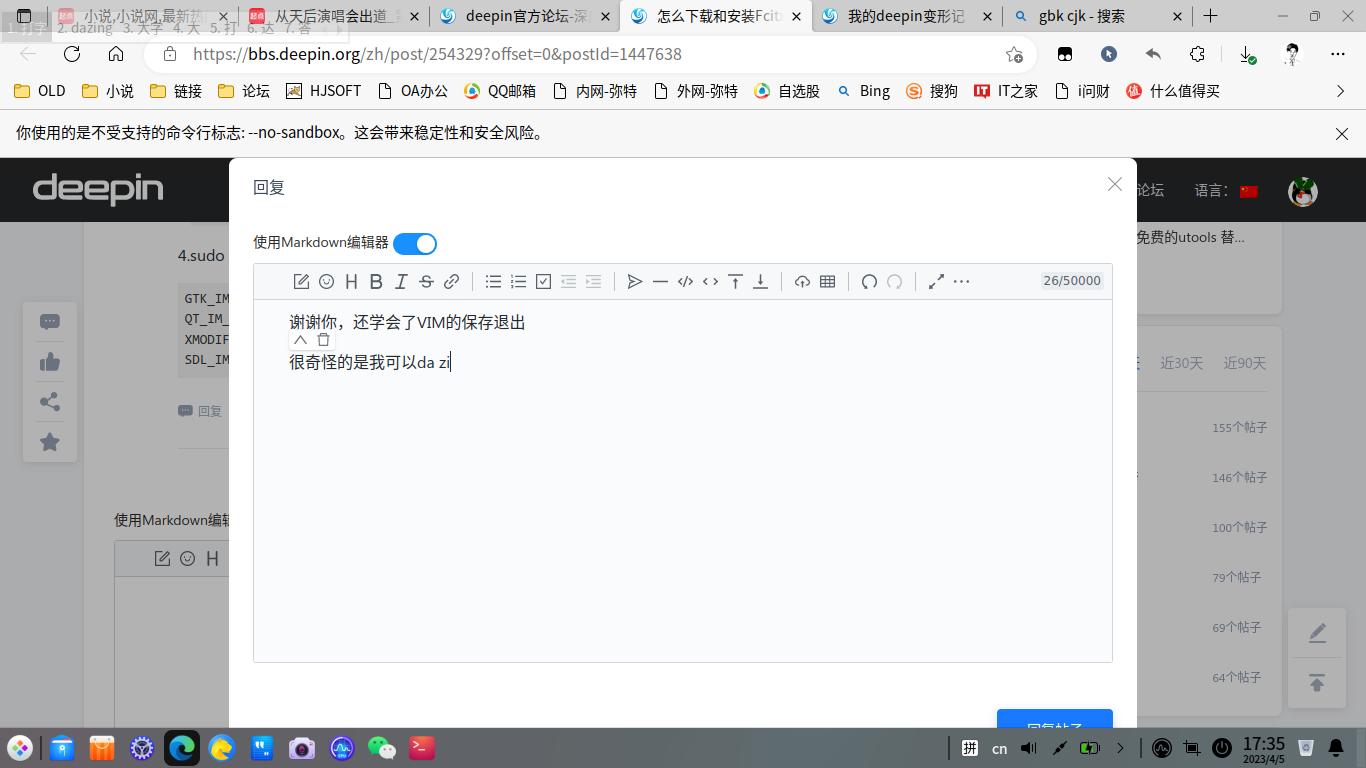The image size is (1366, 768).
Task: Insert inline code in the editor
Action: (710, 282)
